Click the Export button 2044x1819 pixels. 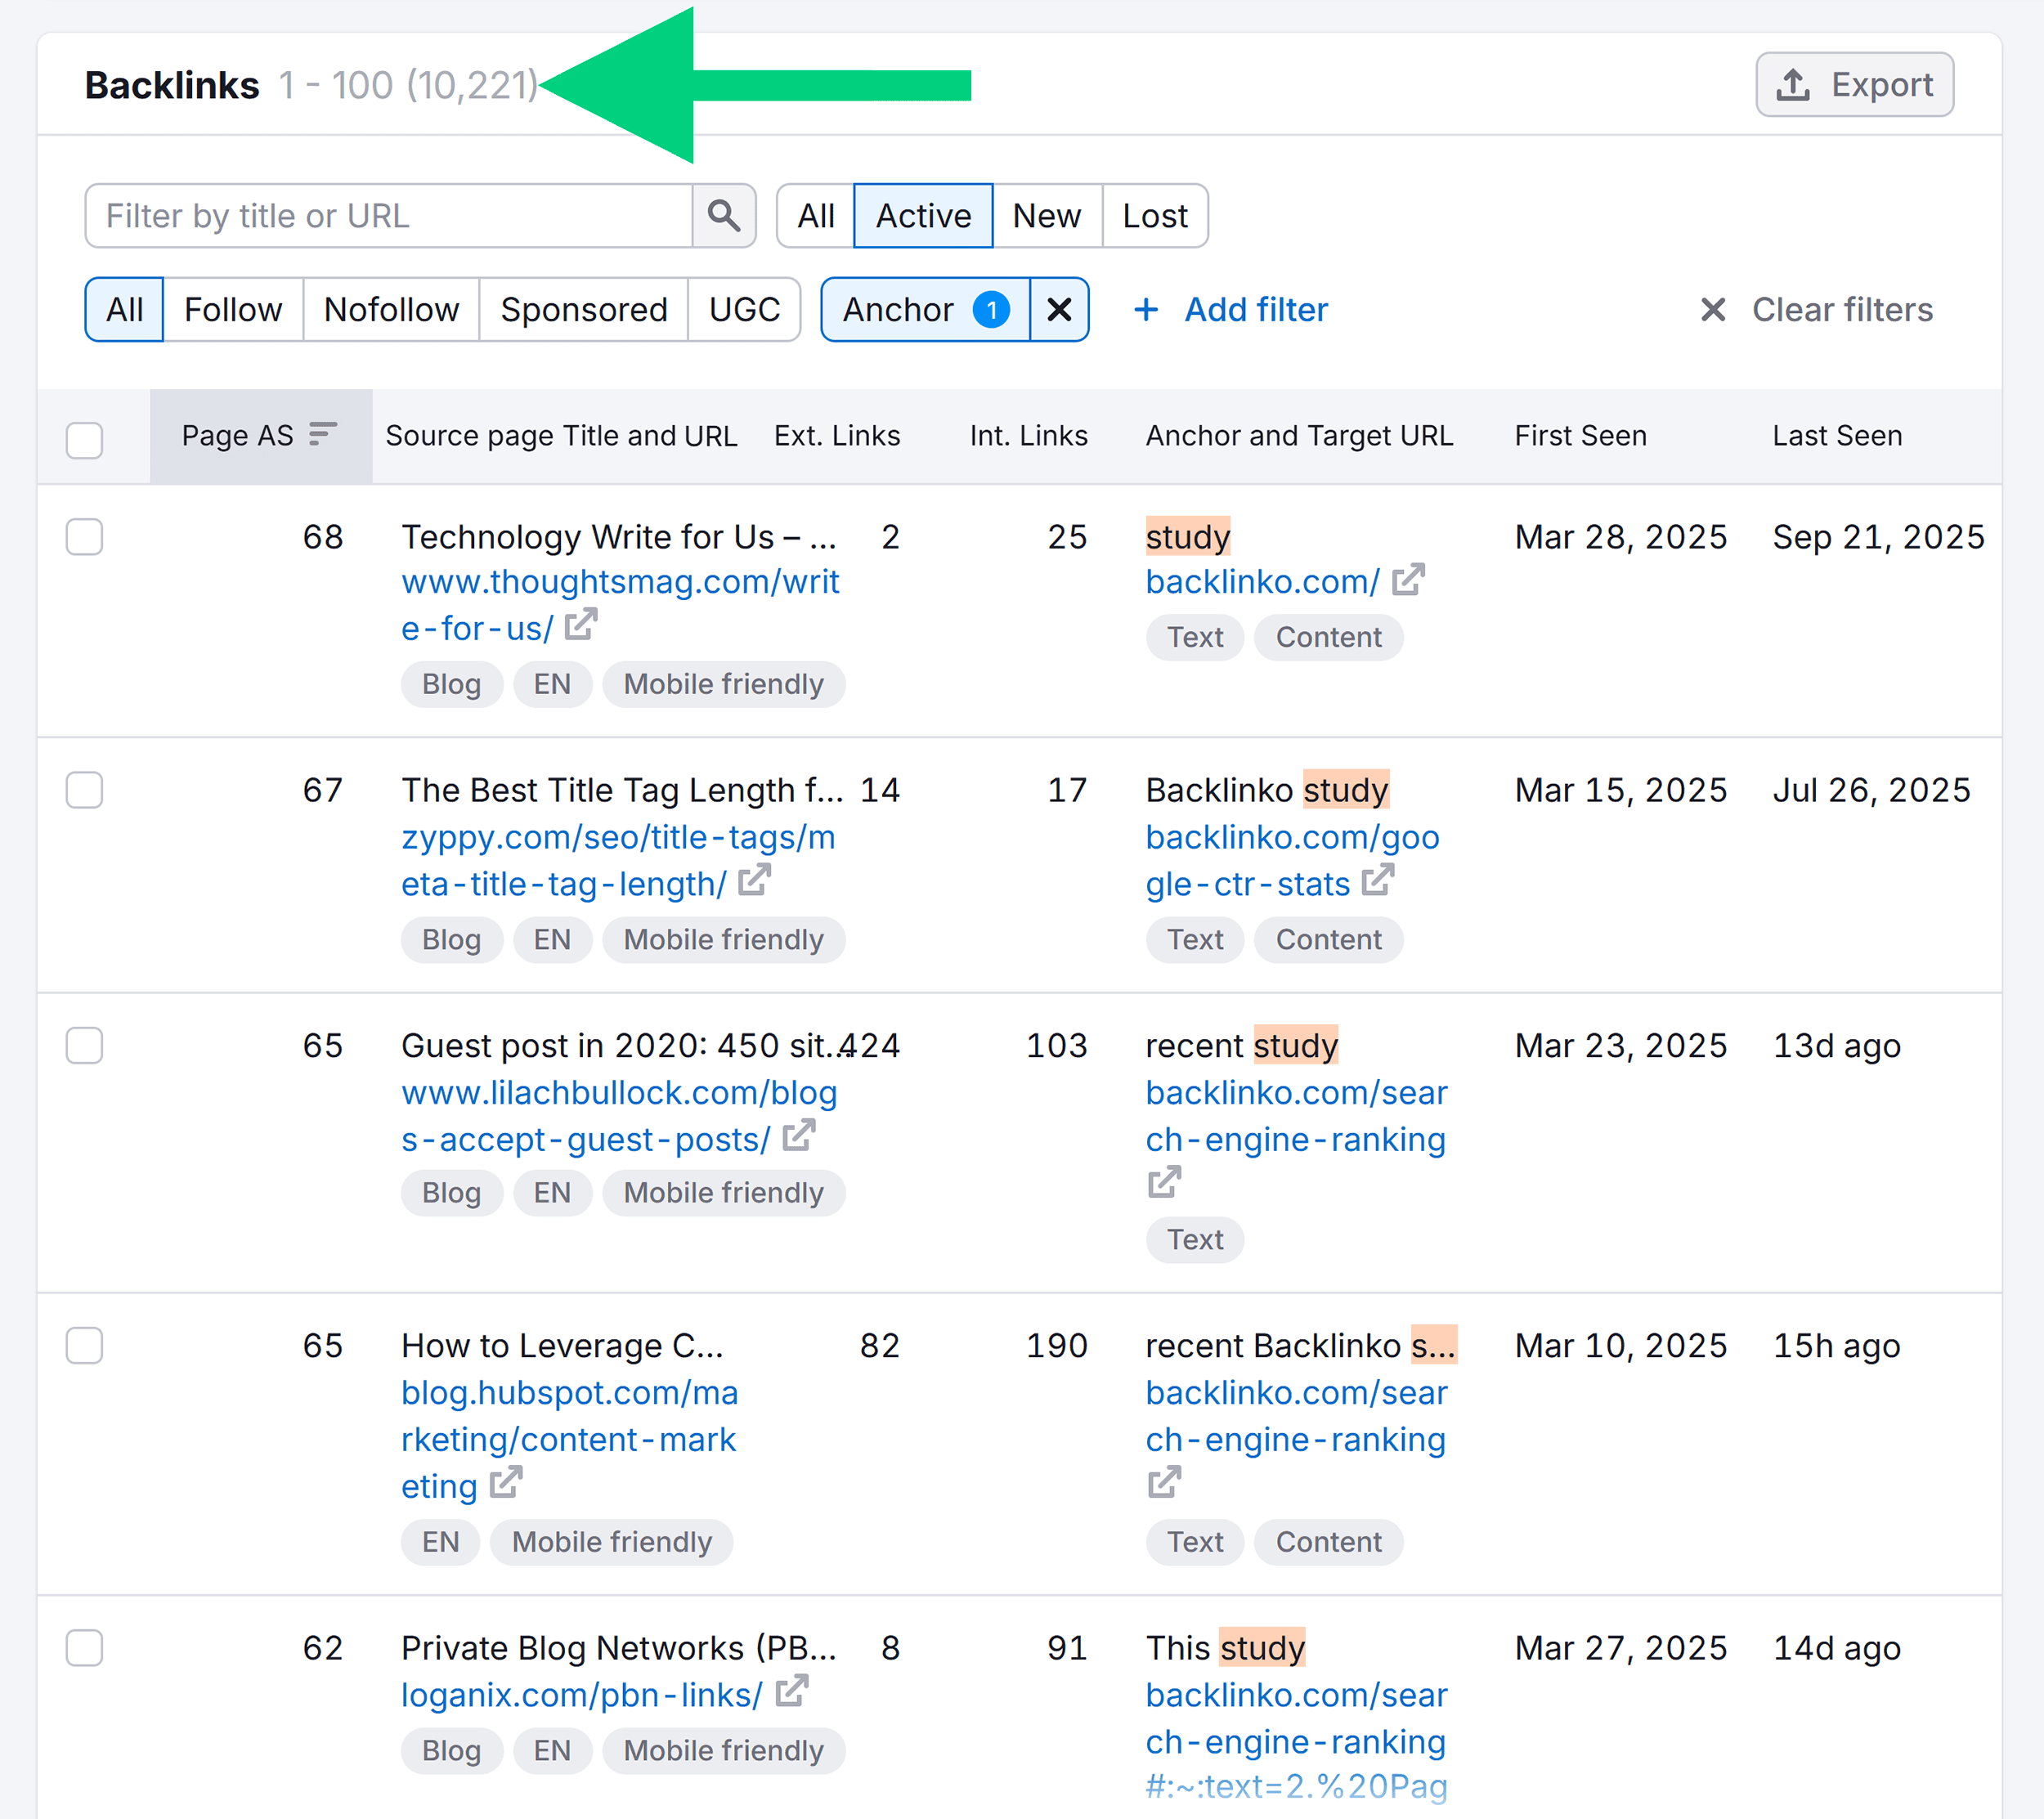[1854, 85]
